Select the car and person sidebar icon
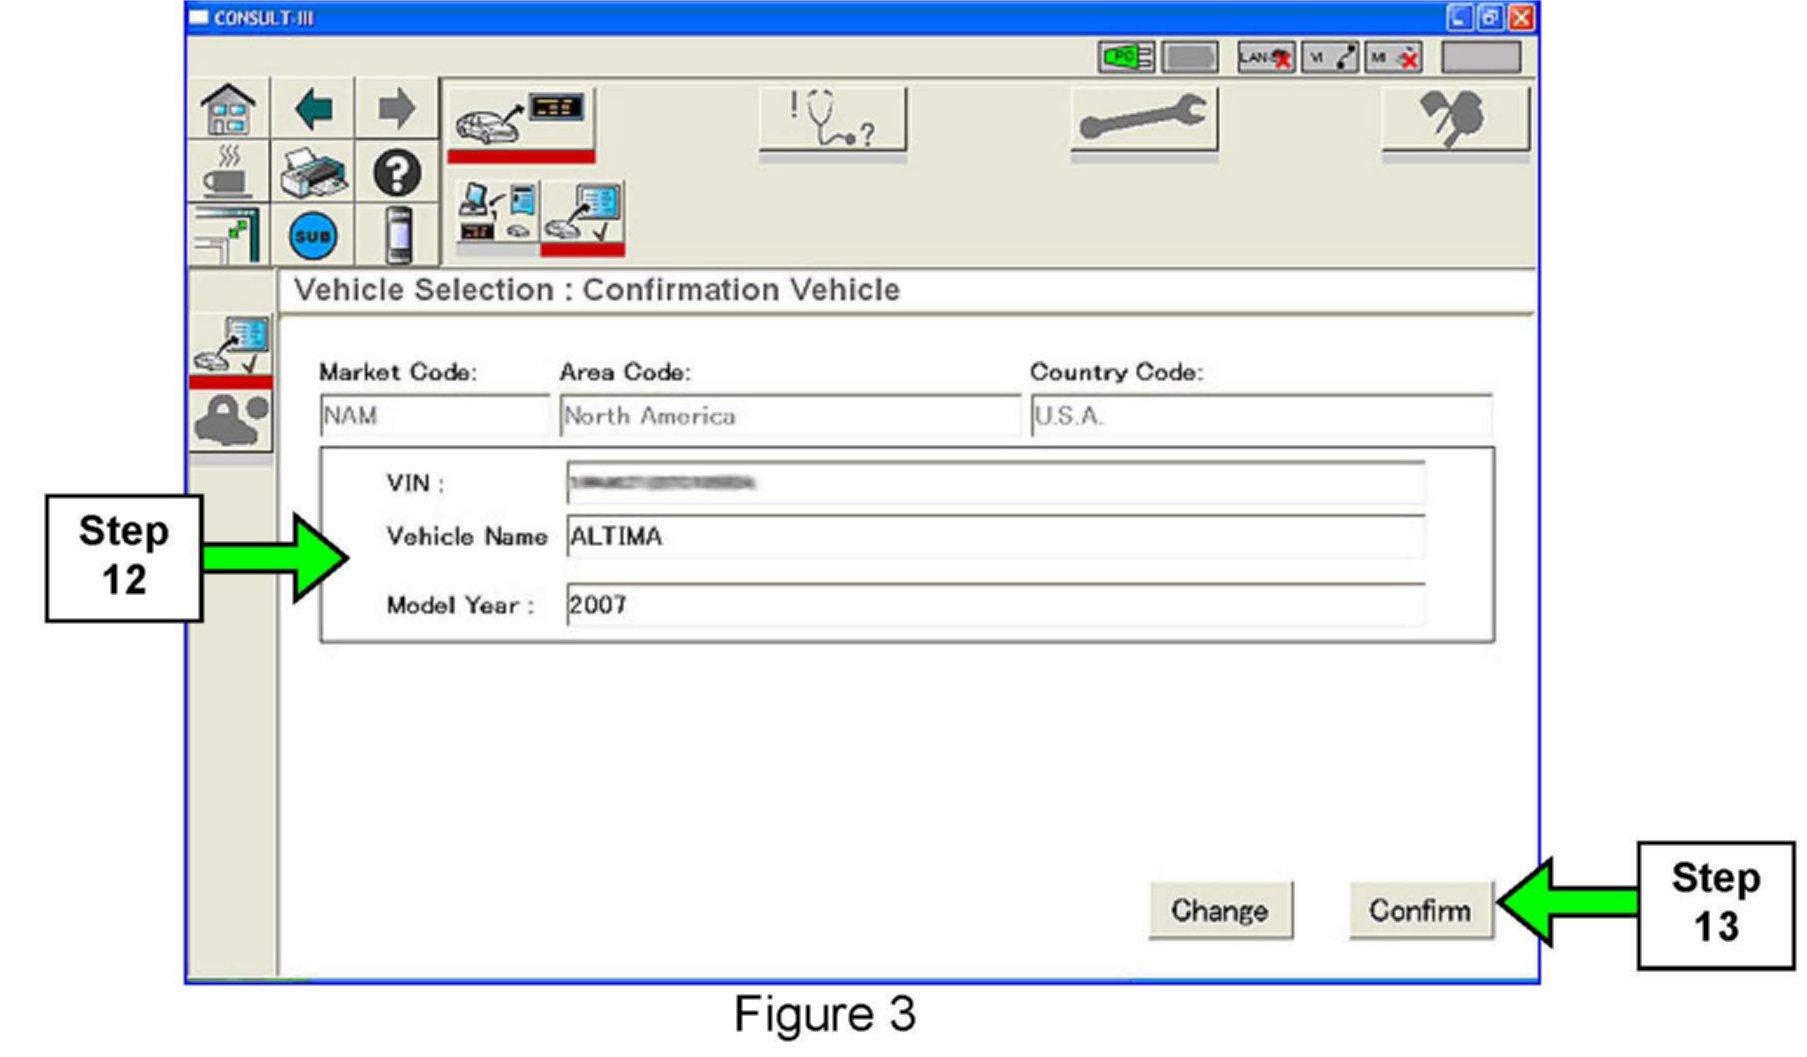Screen dimensions: 1807x1057 [x=231, y=420]
